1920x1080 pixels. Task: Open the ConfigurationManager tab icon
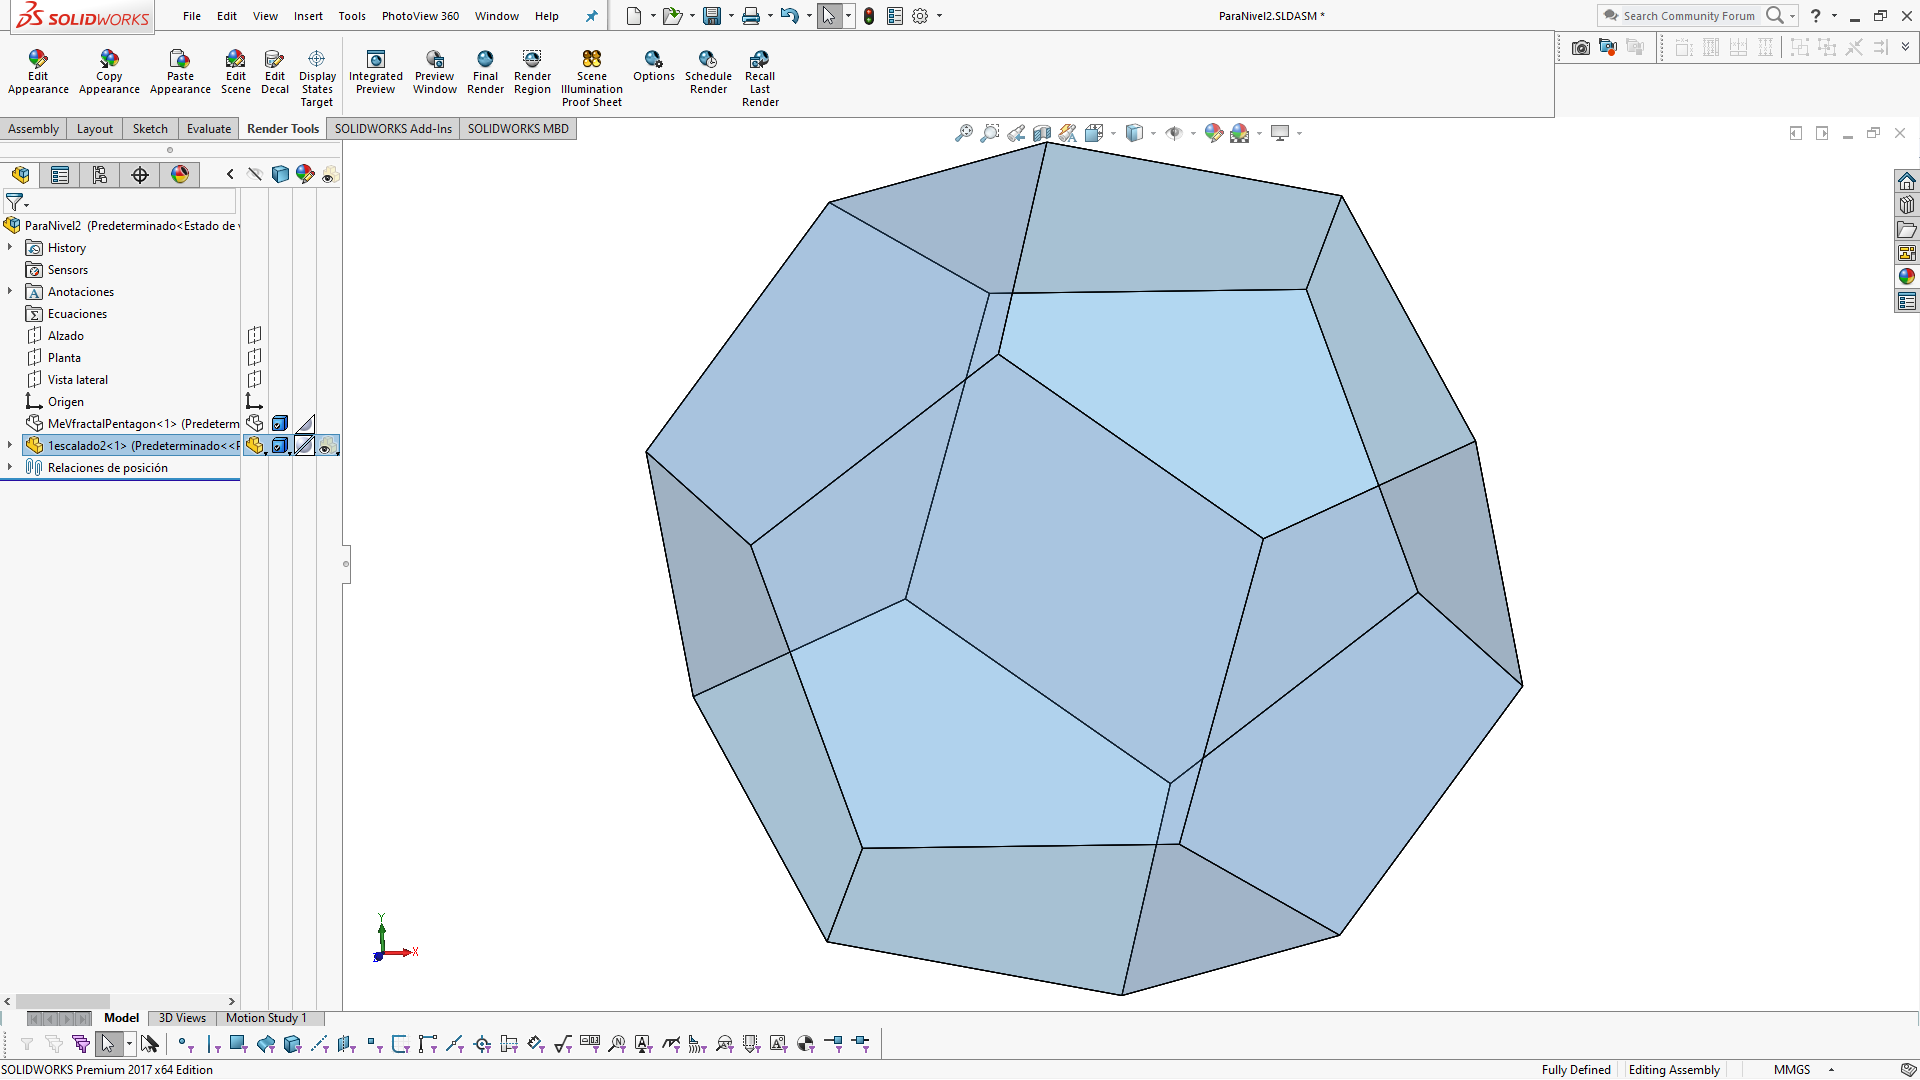(x=100, y=175)
